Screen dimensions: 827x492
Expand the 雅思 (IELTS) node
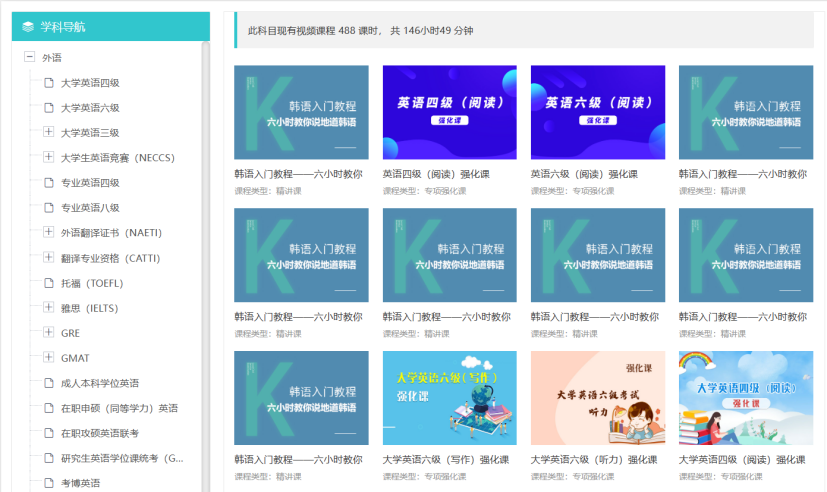[x=48, y=307]
